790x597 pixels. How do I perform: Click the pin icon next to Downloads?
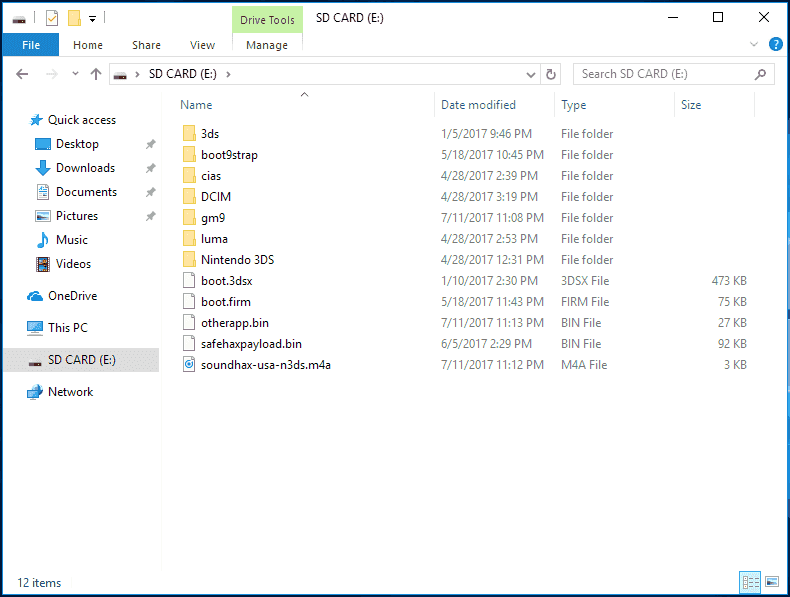(x=150, y=168)
